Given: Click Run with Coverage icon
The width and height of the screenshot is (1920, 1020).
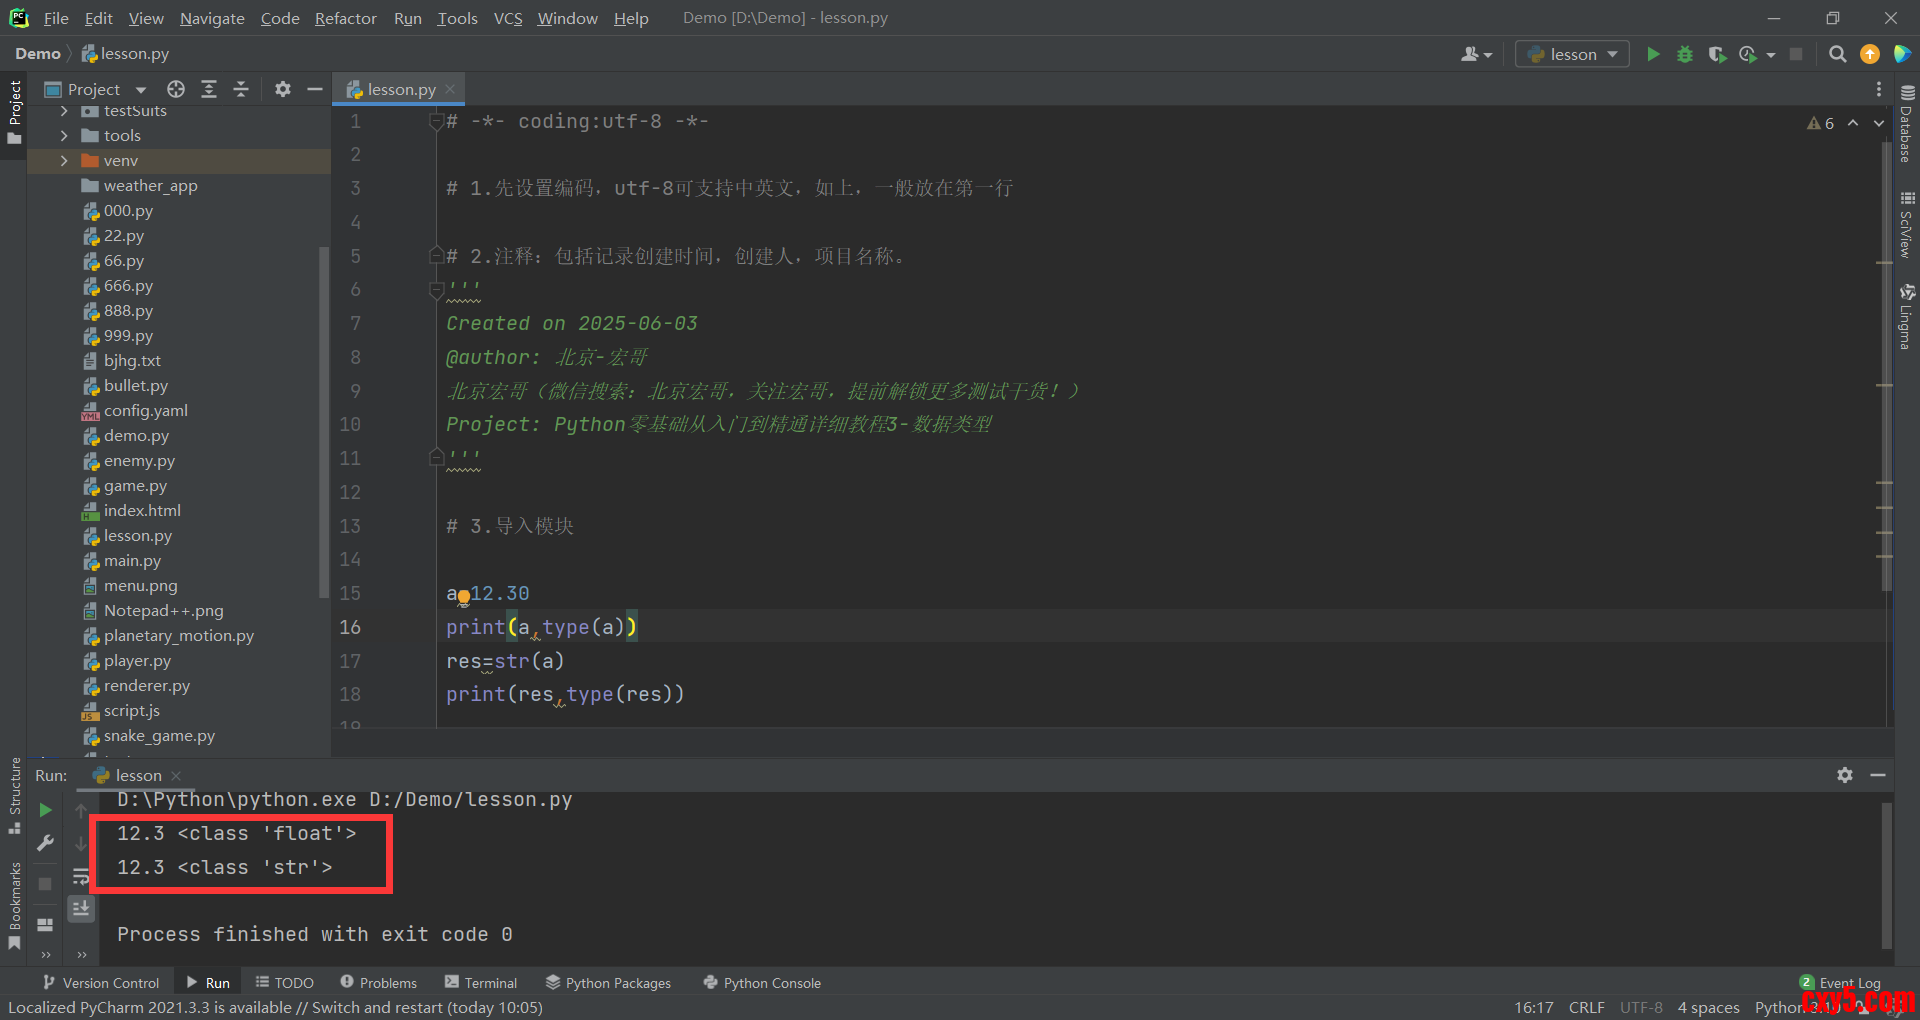Looking at the screenshot, I should point(1717,54).
